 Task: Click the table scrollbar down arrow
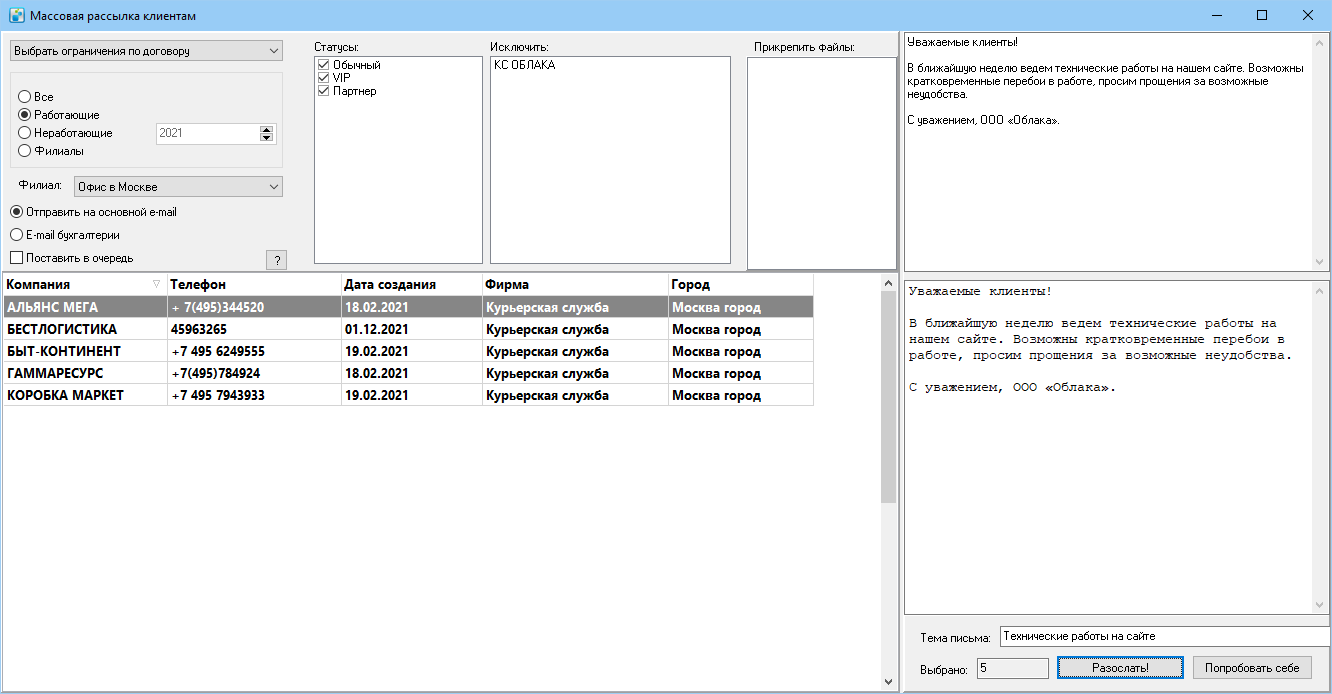pyautogui.click(x=889, y=682)
